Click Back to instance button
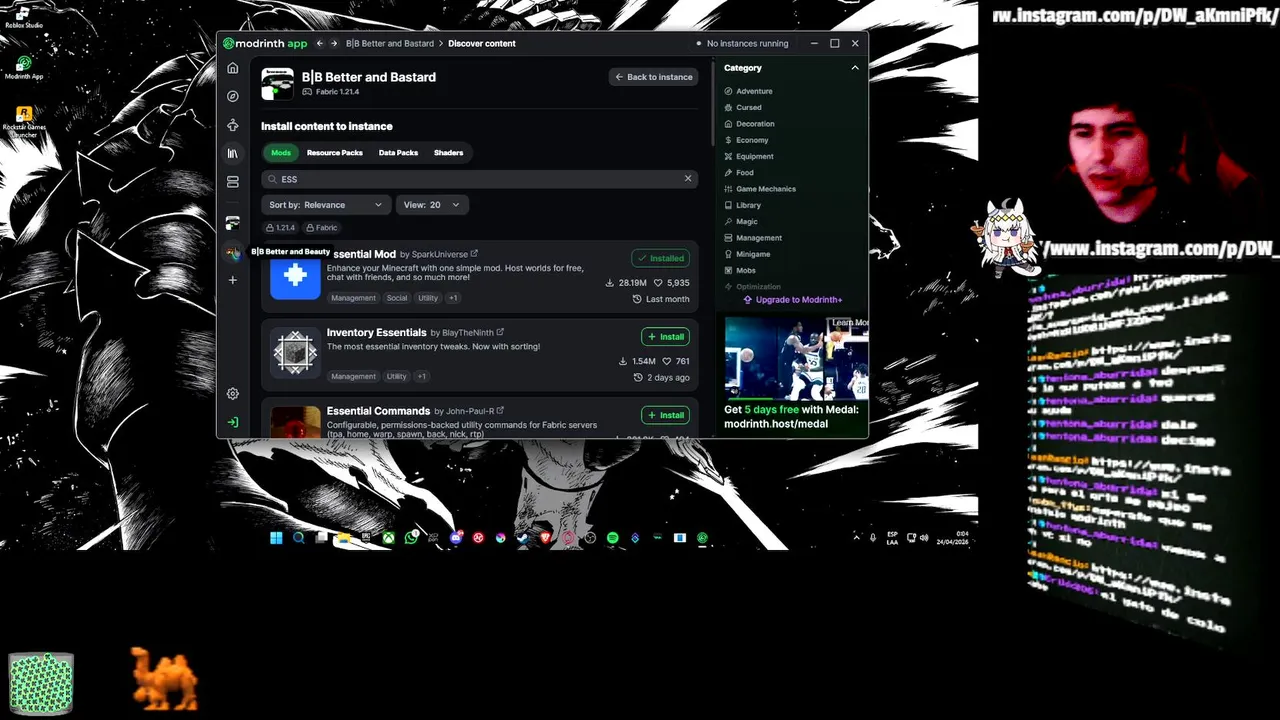This screenshot has height=720, width=1280. click(653, 77)
